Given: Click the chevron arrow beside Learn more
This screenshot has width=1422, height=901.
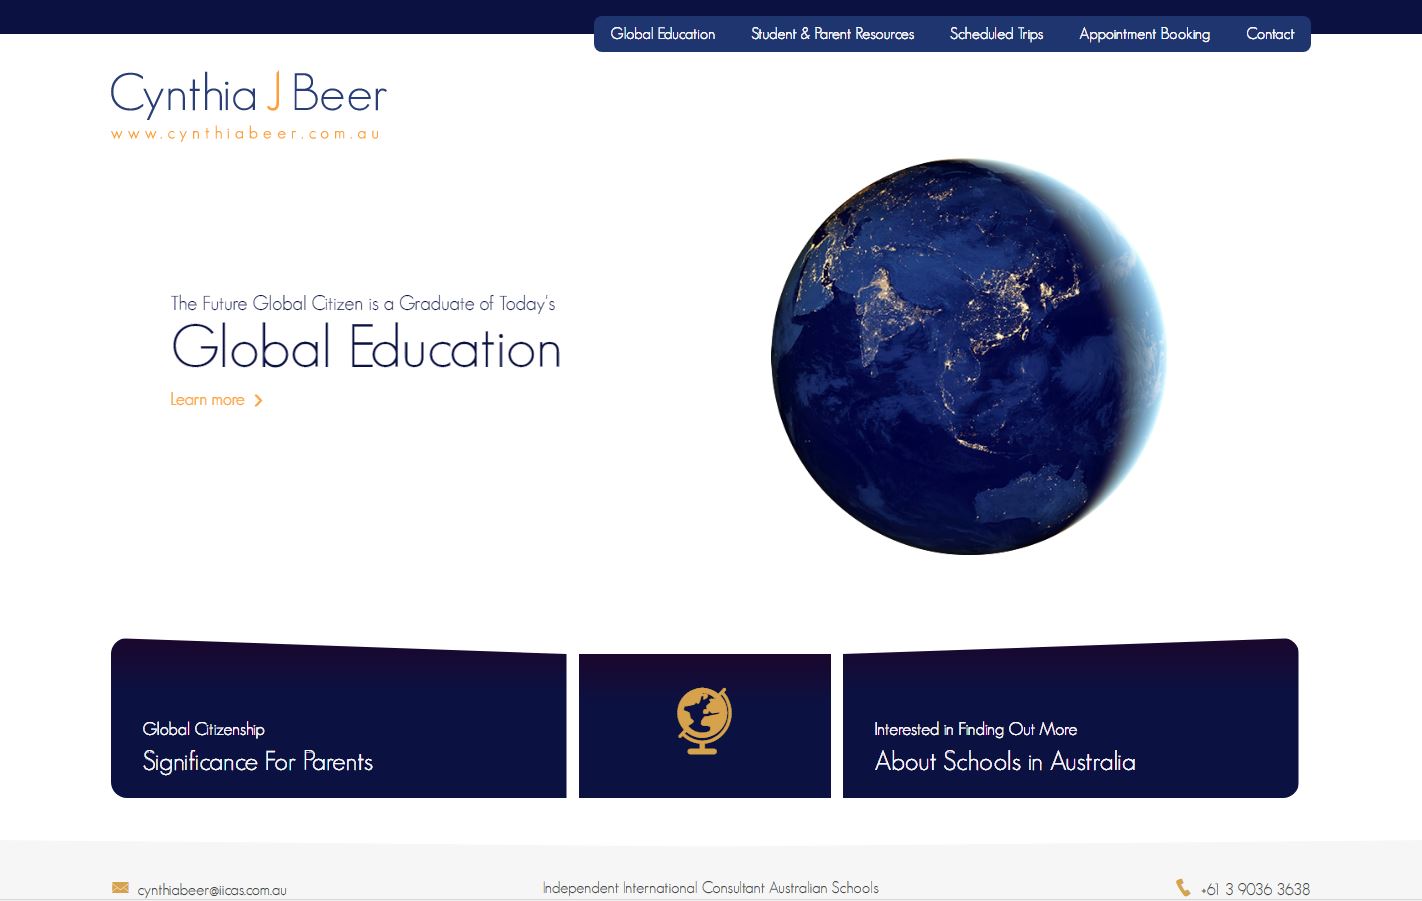Looking at the screenshot, I should tap(258, 400).
